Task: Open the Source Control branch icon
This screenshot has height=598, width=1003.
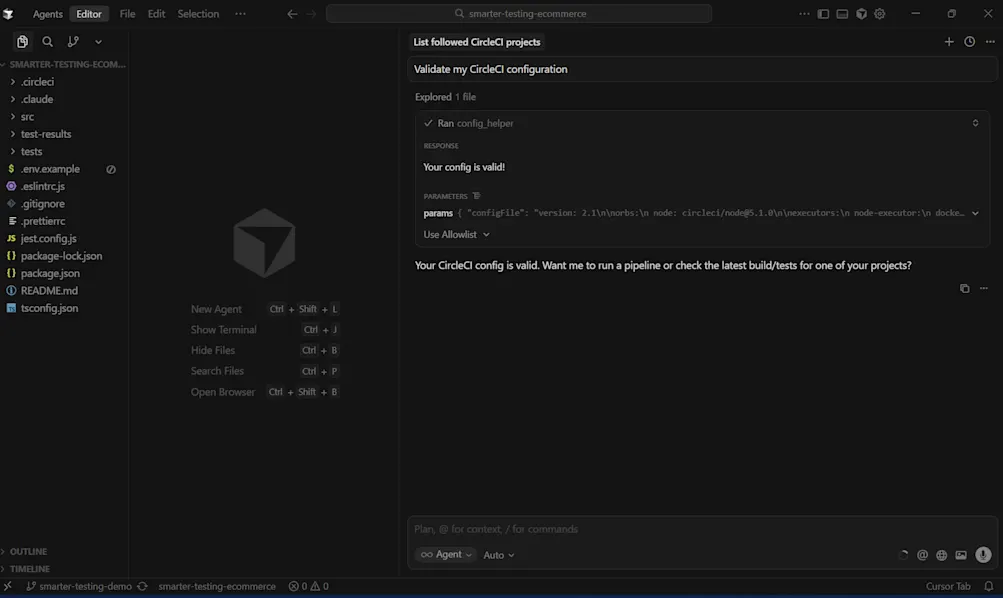Action: pos(72,41)
